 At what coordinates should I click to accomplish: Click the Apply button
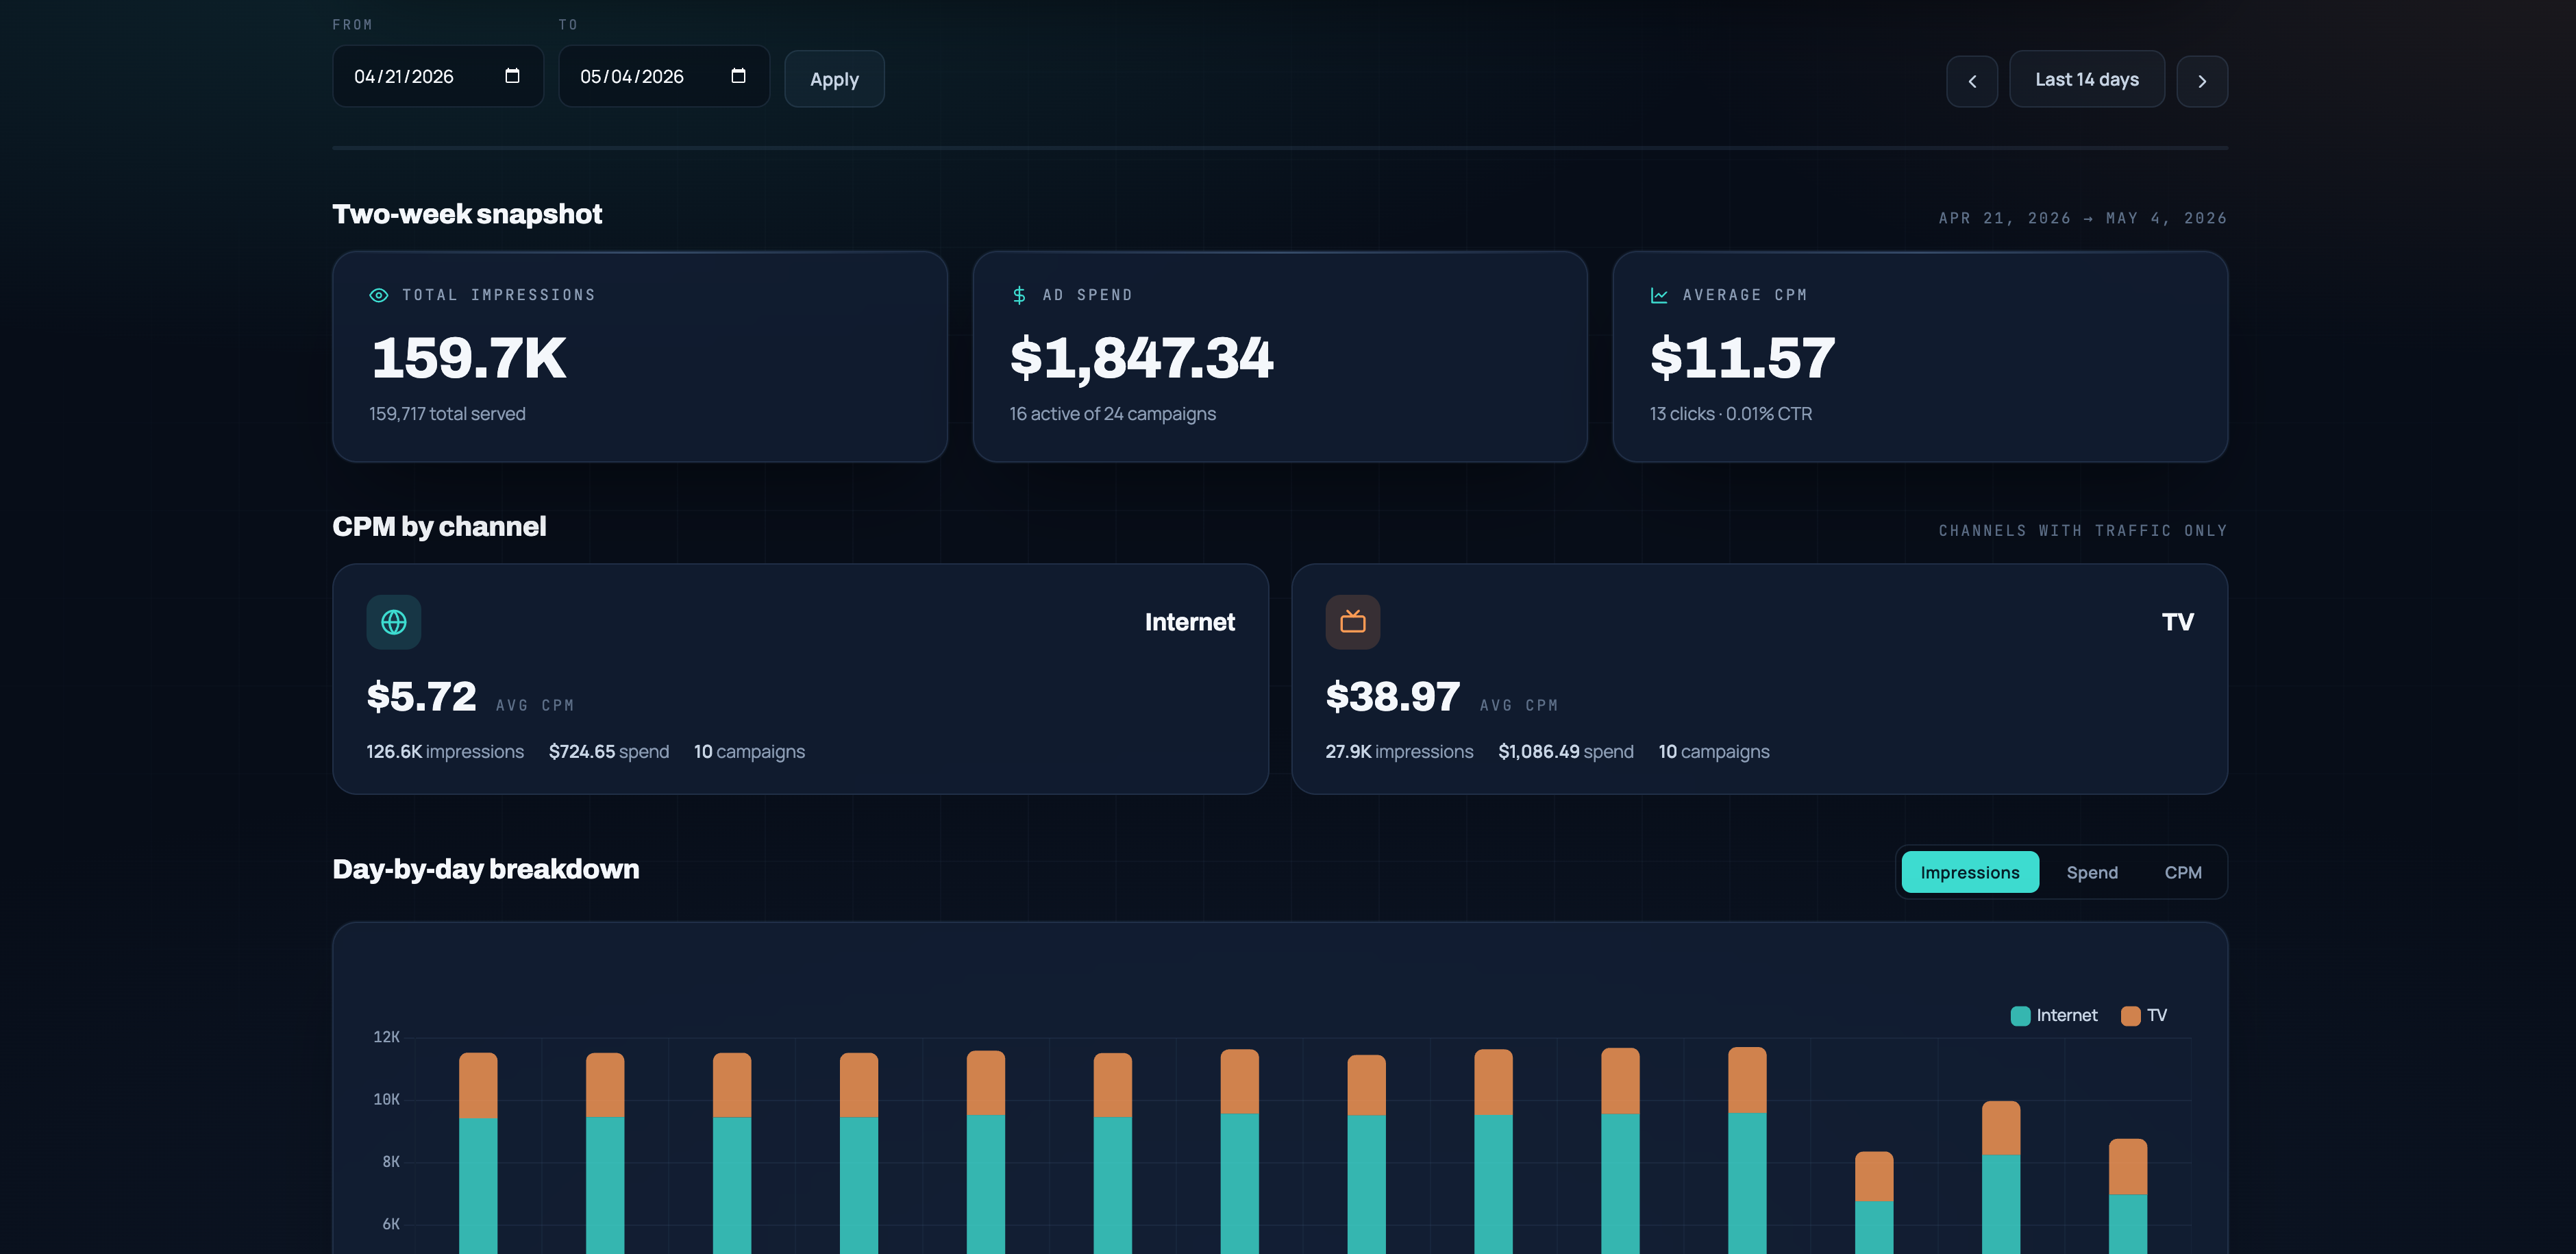click(834, 79)
